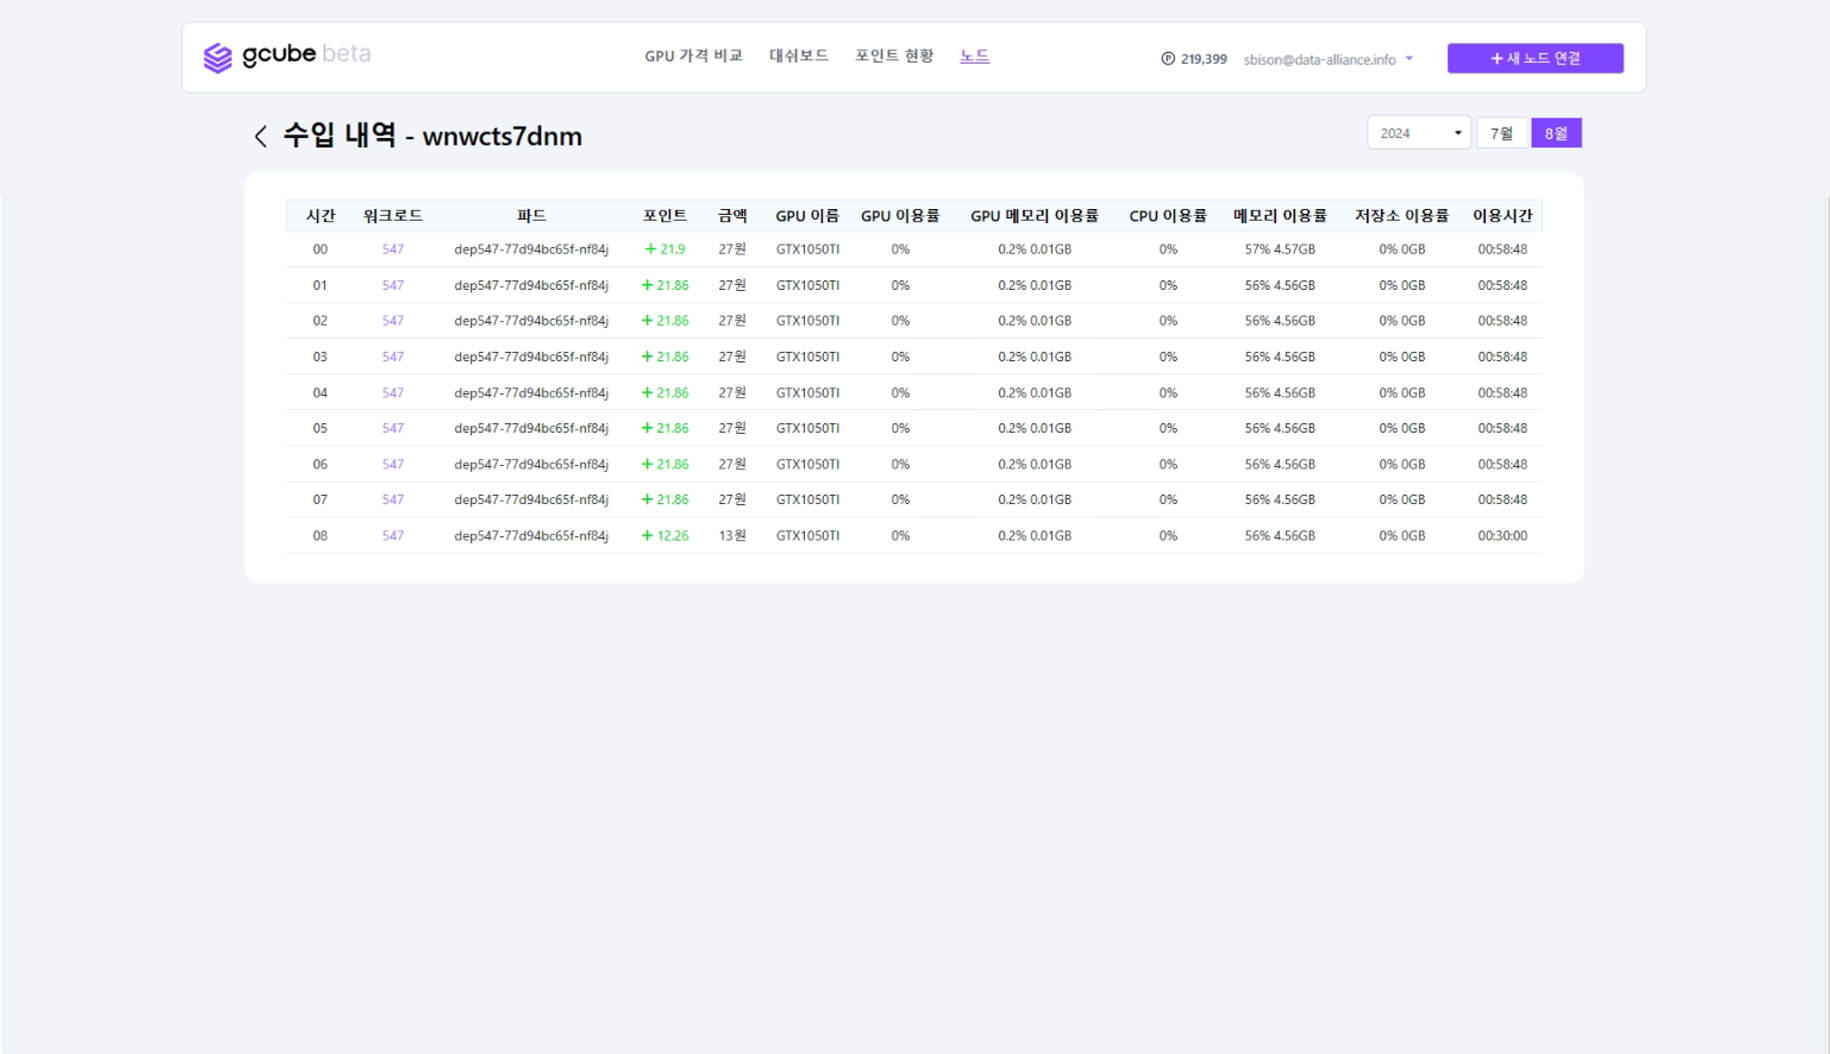The height and width of the screenshot is (1054, 1830).
Task: Open workload 547 link in row 07
Action: 392,500
